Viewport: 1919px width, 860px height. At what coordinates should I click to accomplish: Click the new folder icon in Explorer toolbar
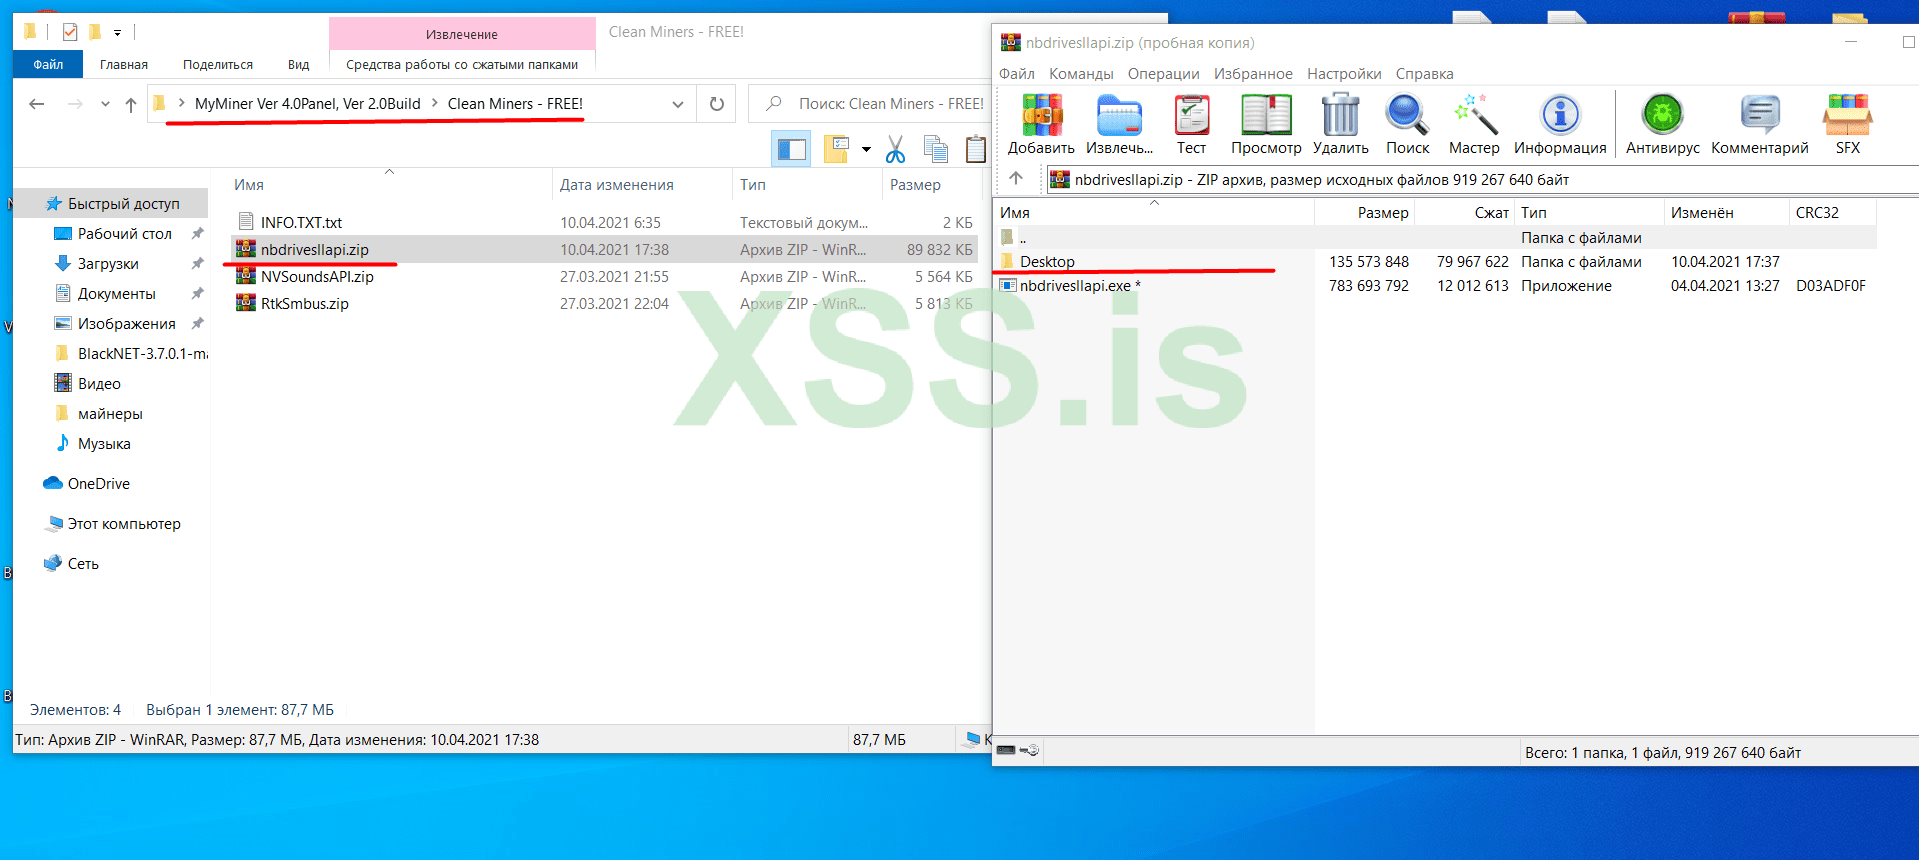[x=836, y=149]
